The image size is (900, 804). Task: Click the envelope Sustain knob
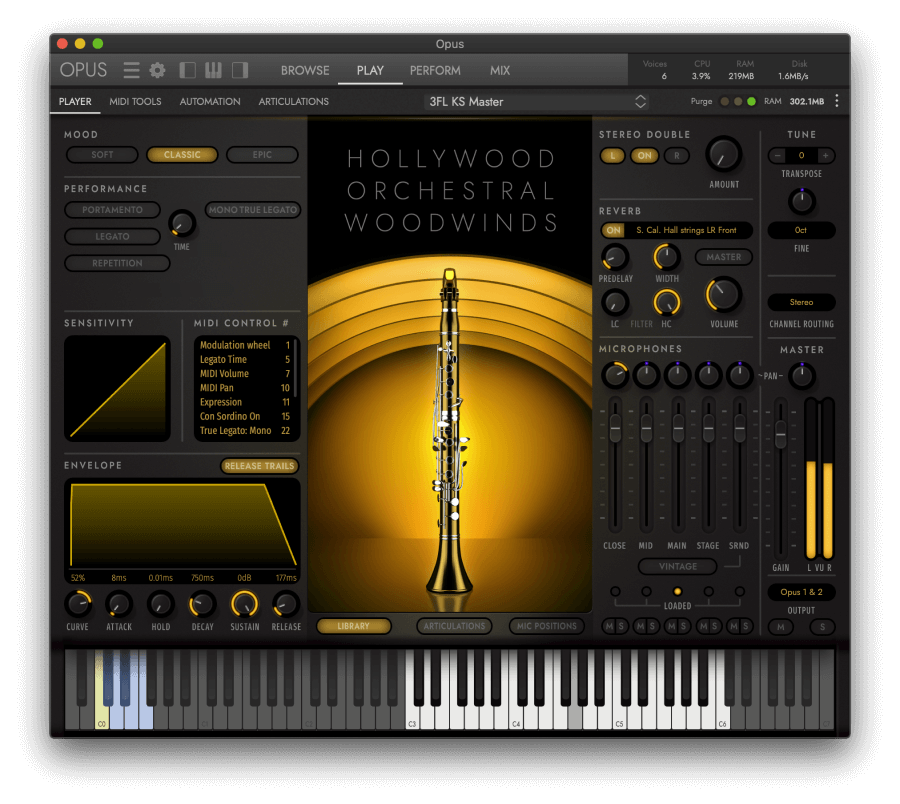[245, 604]
